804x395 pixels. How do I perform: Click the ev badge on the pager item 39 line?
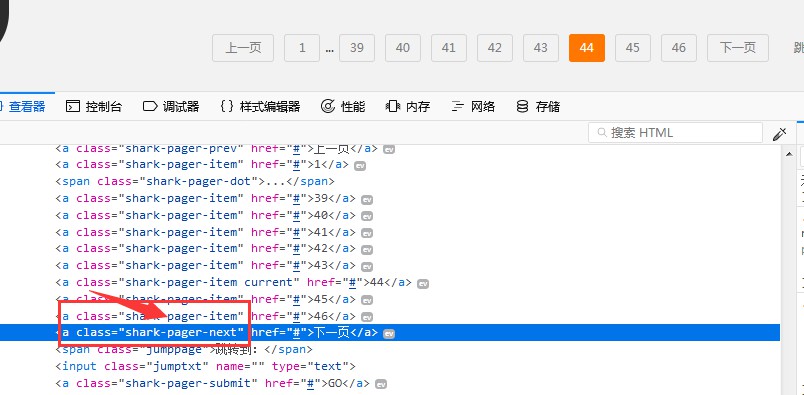(367, 200)
